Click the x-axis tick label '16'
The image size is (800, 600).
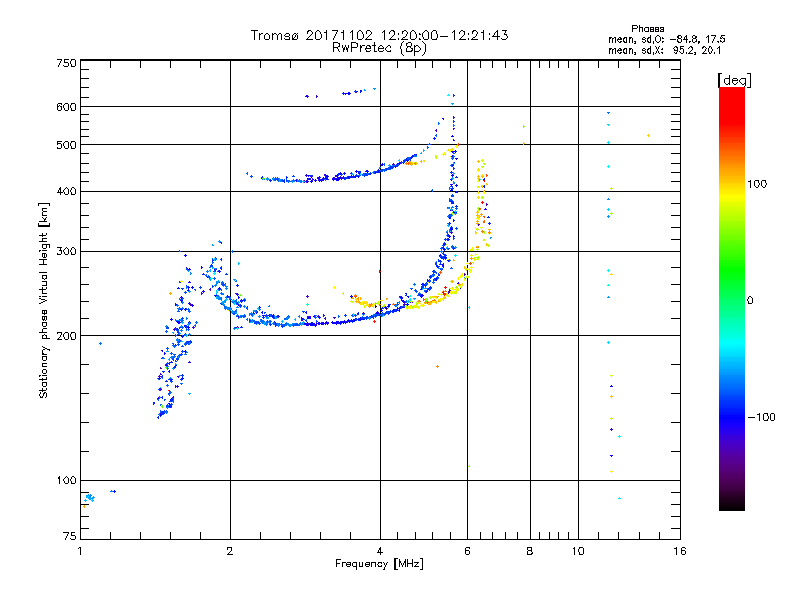coord(680,551)
